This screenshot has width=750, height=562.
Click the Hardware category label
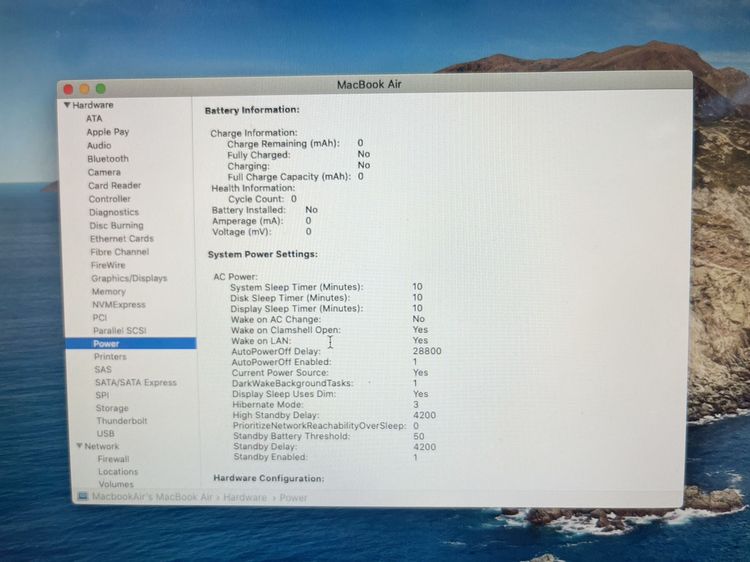[93, 105]
